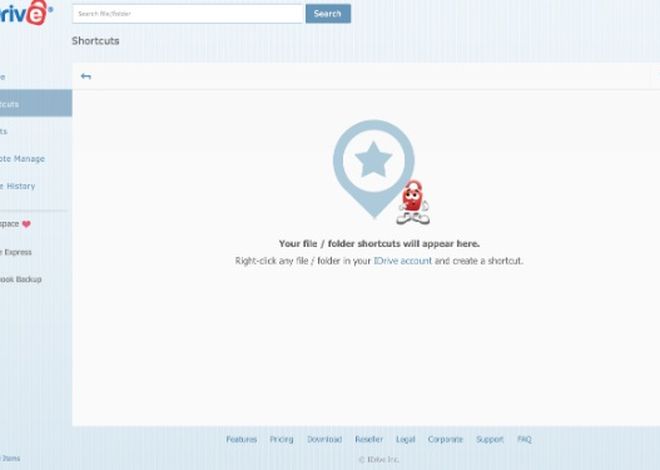
Task: Click the star location pin illustration
Action: click(373, 168)
